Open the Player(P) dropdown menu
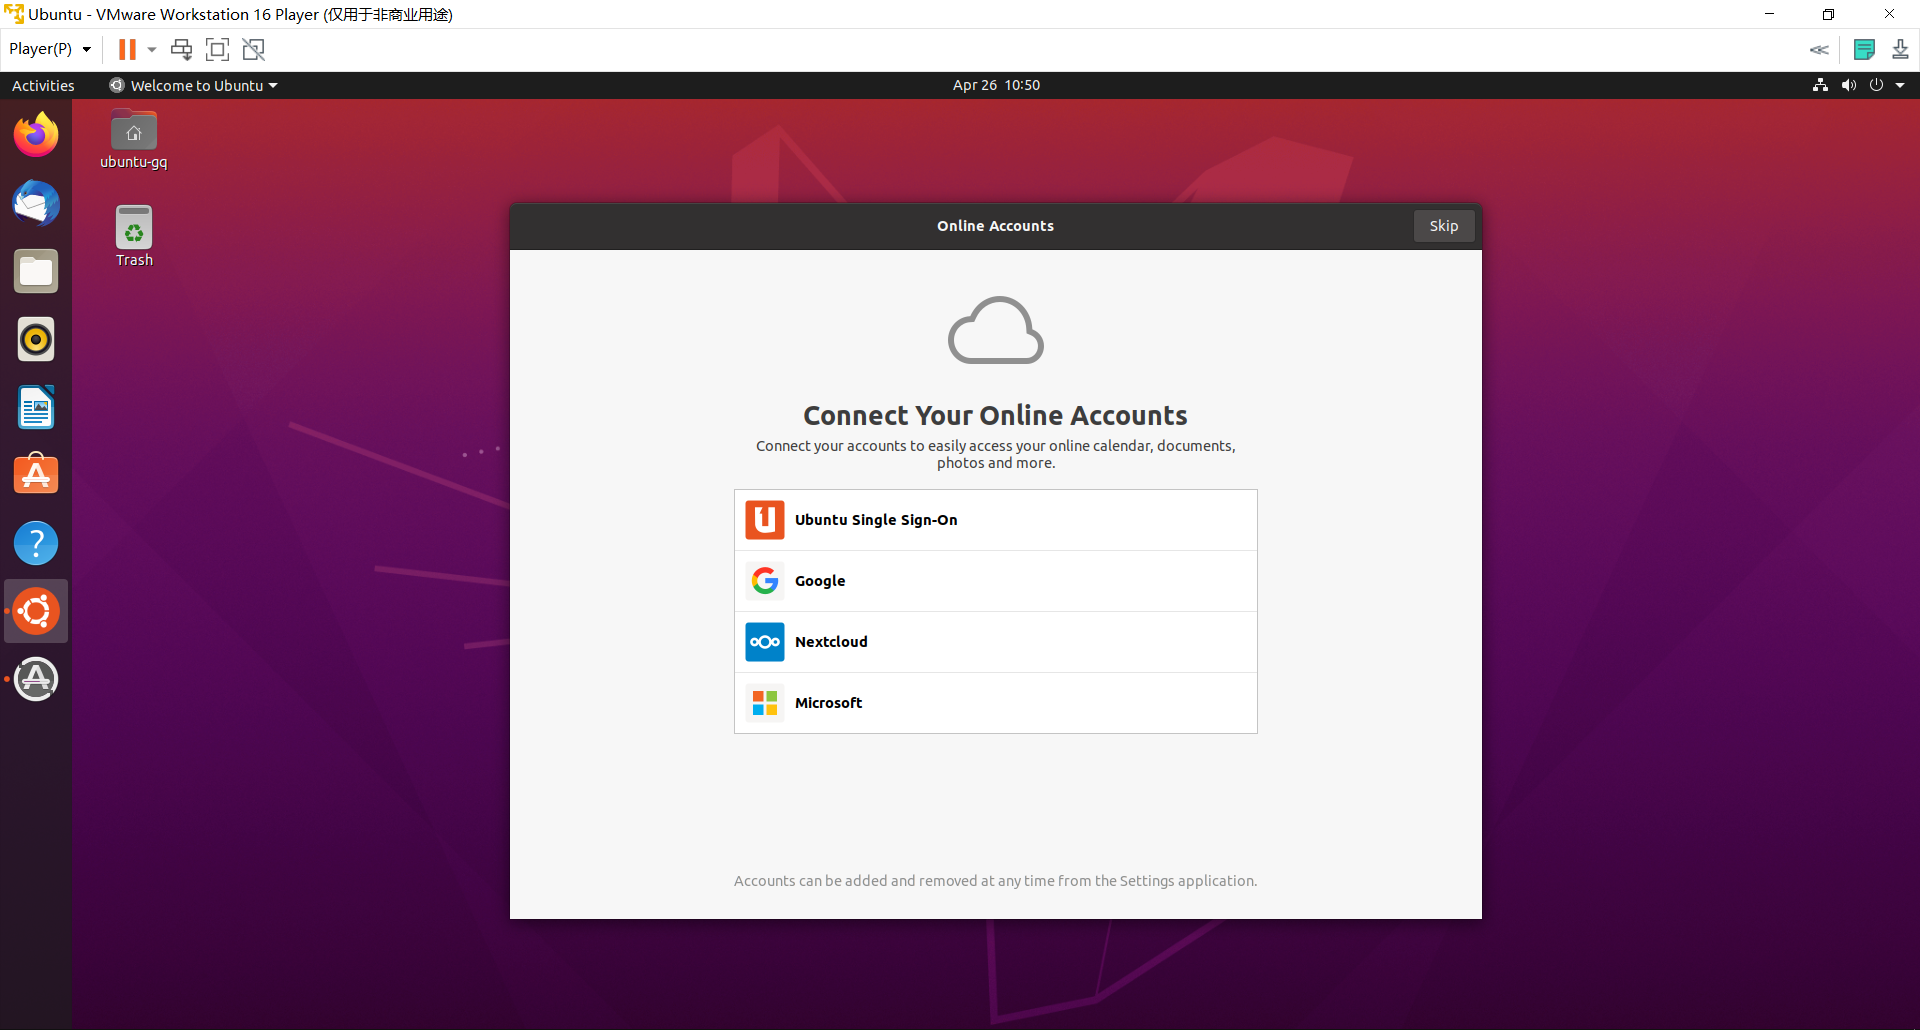1920x1030 pixels. click(50, 49)
